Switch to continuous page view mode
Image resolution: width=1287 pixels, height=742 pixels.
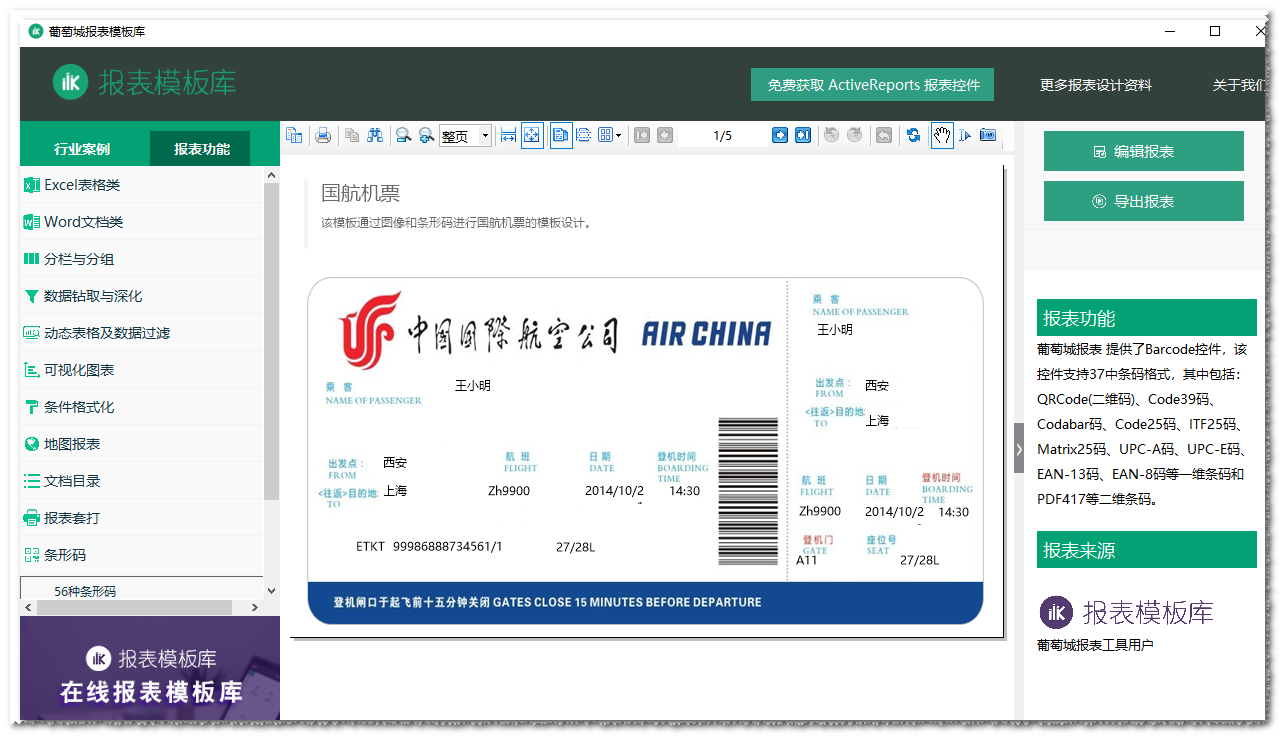point(585,135)
